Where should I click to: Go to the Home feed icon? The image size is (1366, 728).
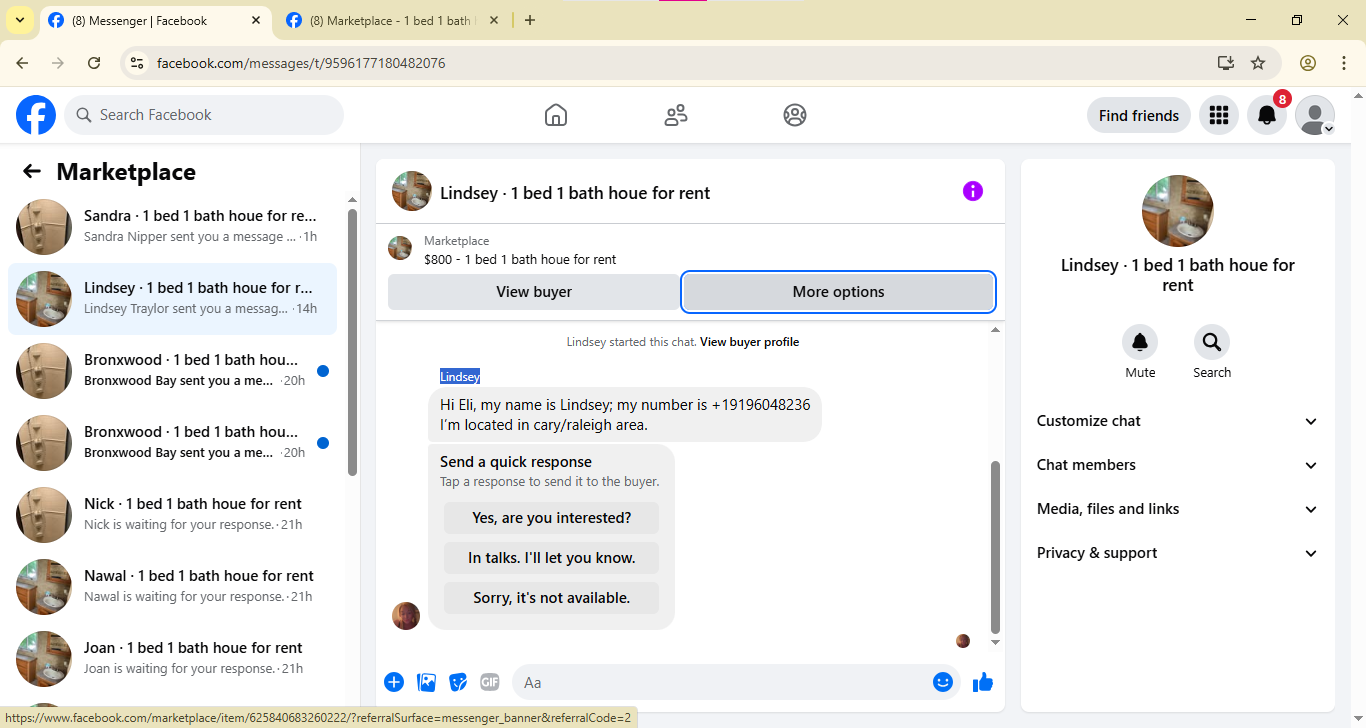[x=556, y=115]
